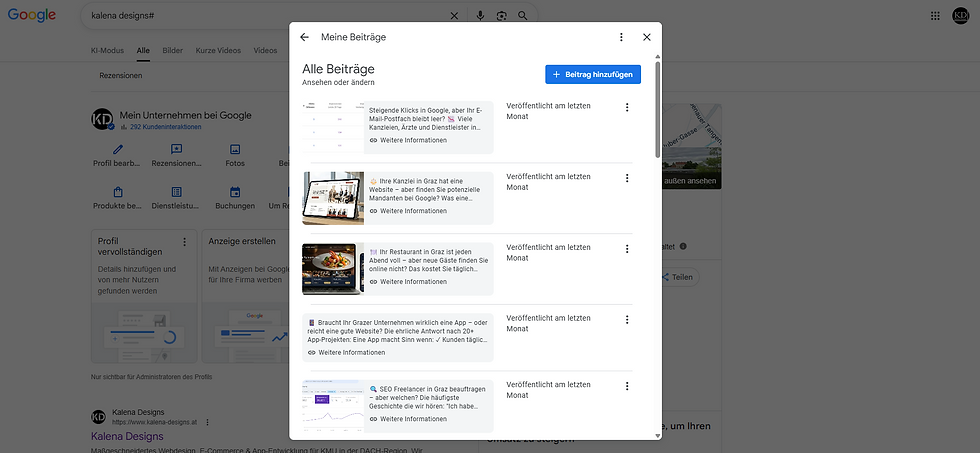The image size is (980, 453).
Task: Open the Steigende Klicks post thumbnail
Action: [333, 127]
